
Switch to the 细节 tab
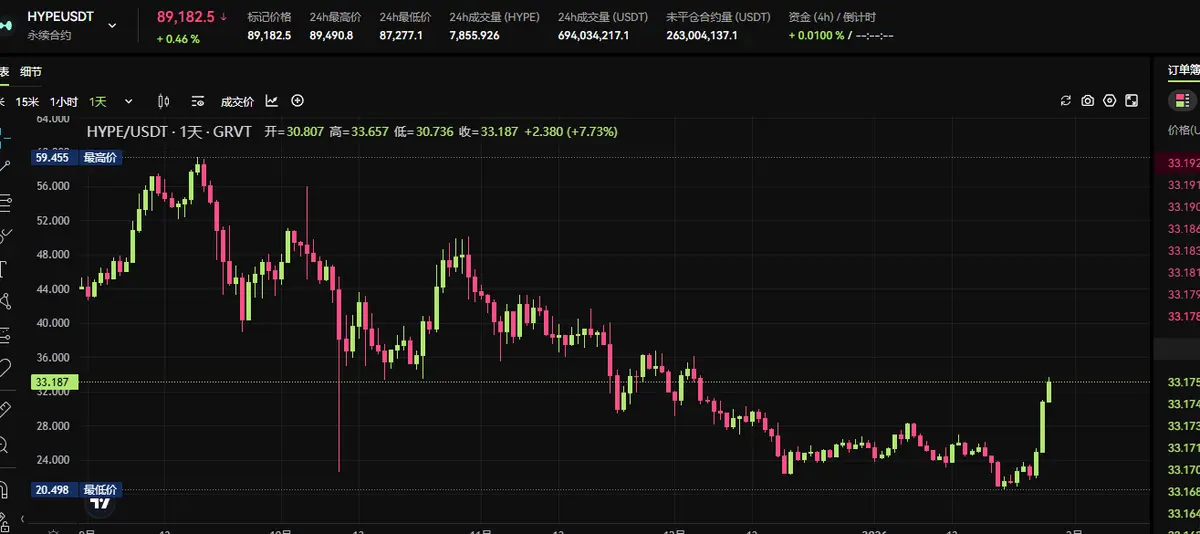31,71
